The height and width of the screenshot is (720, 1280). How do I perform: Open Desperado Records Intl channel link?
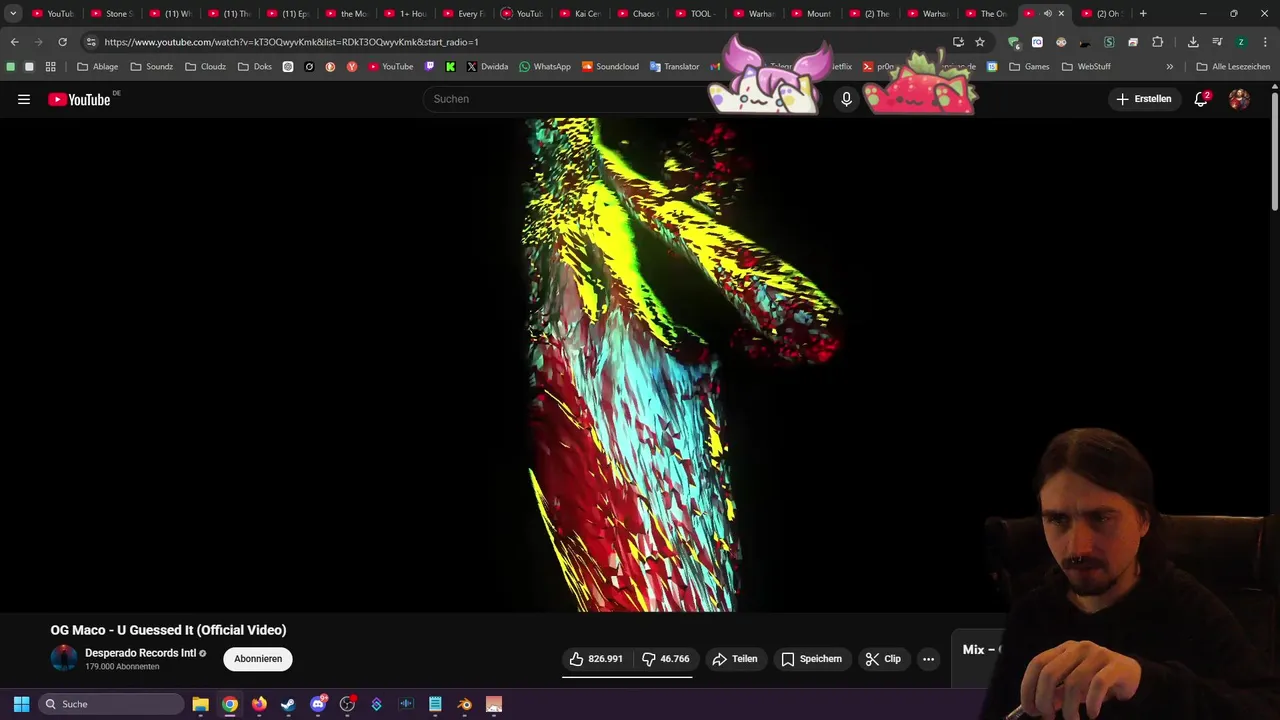point(140,653)
